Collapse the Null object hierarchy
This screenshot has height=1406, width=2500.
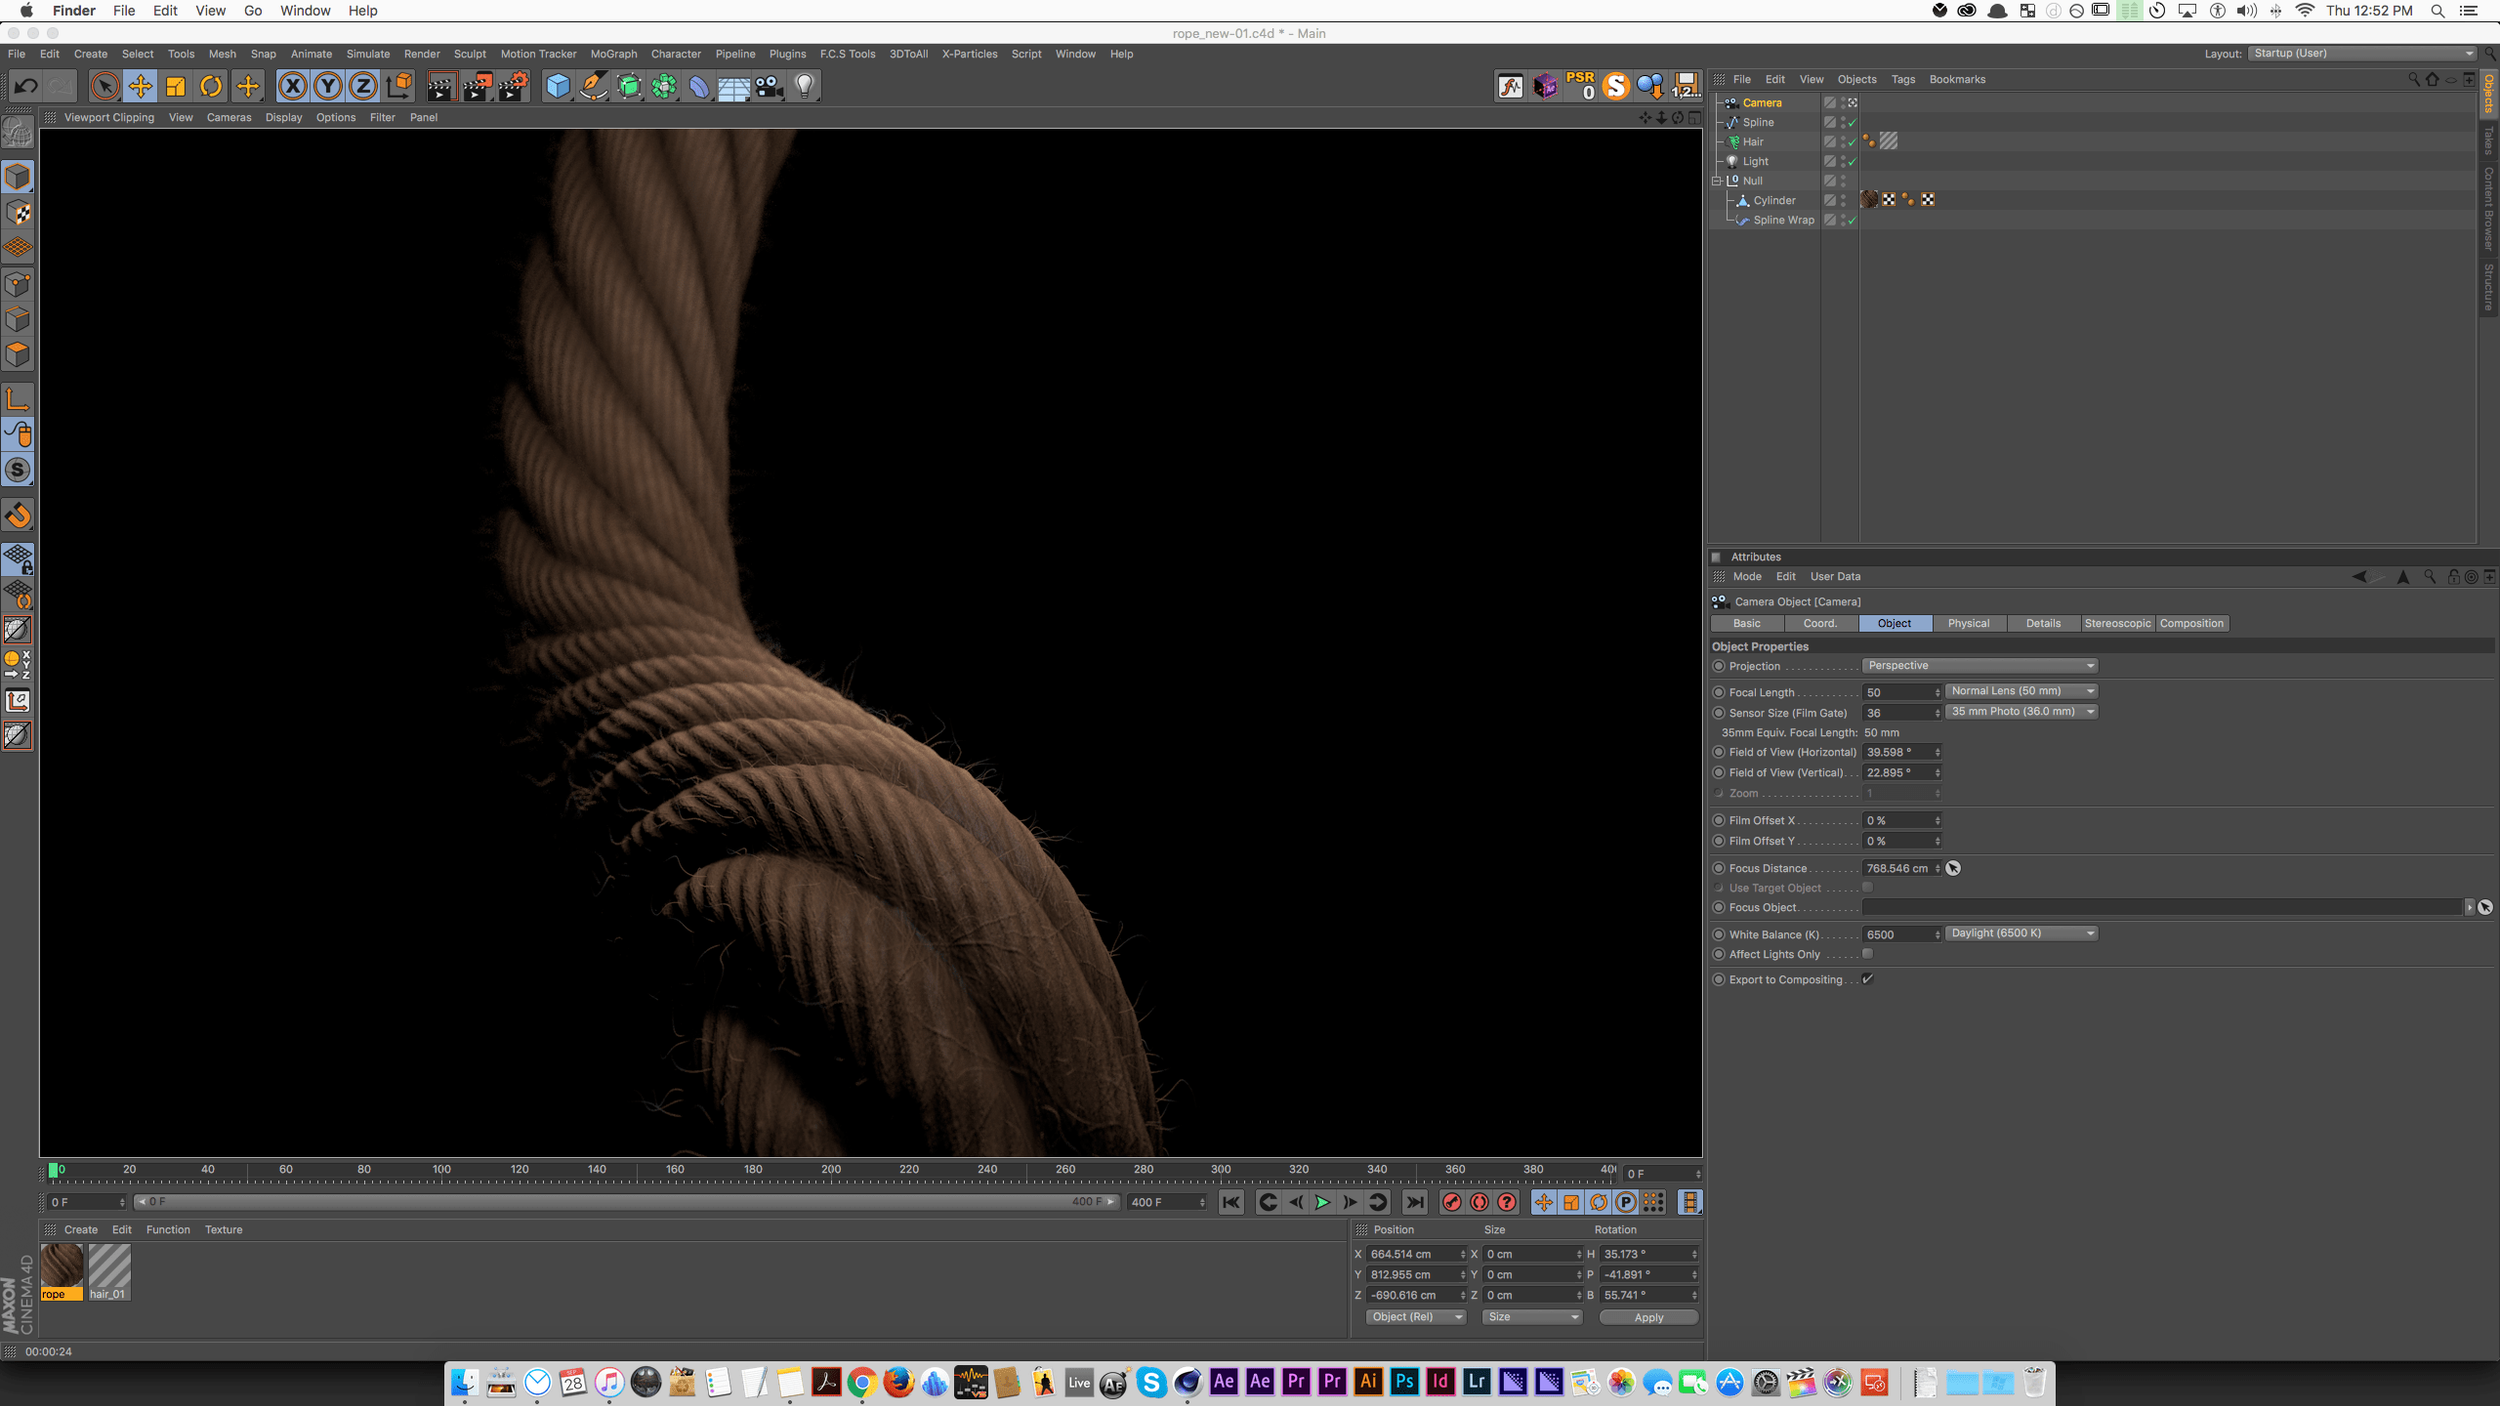(x=1717, y=181)
